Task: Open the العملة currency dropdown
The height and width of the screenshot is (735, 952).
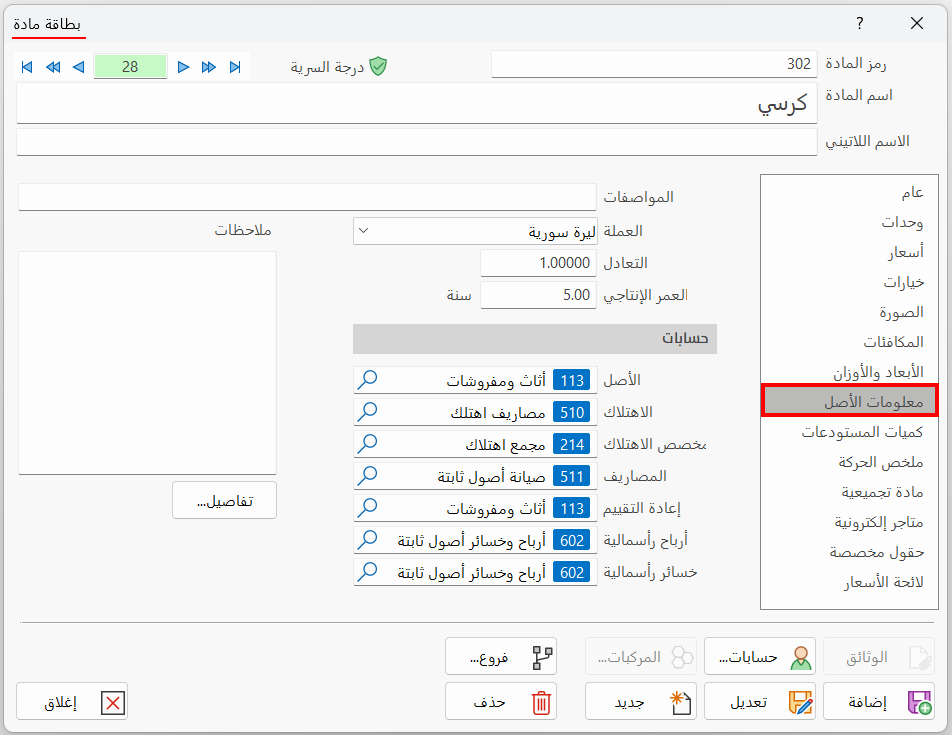Action: click(364, 231)
